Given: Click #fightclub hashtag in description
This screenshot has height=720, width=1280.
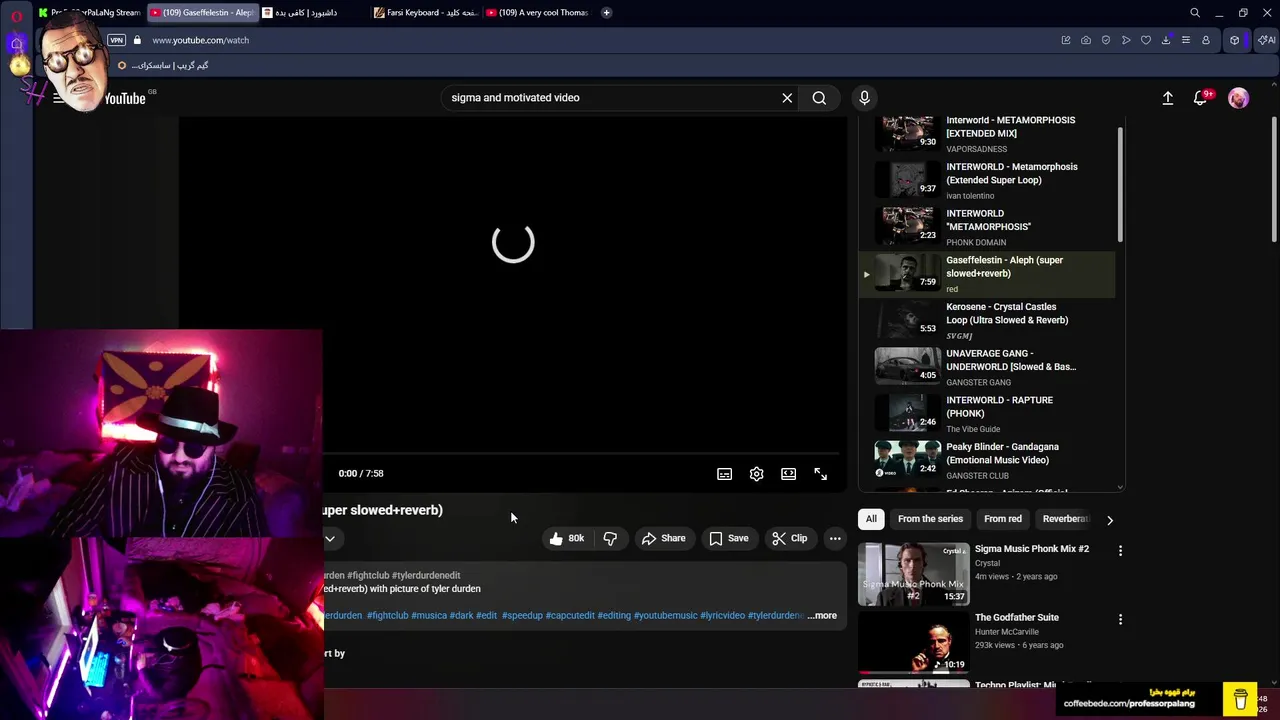Looking at the screenshot, I should coord(387,616).
